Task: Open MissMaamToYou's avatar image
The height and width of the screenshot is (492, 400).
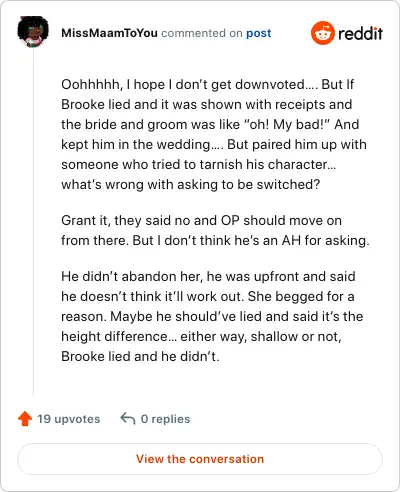Action: pyautogui.click(x=33, y=31)
